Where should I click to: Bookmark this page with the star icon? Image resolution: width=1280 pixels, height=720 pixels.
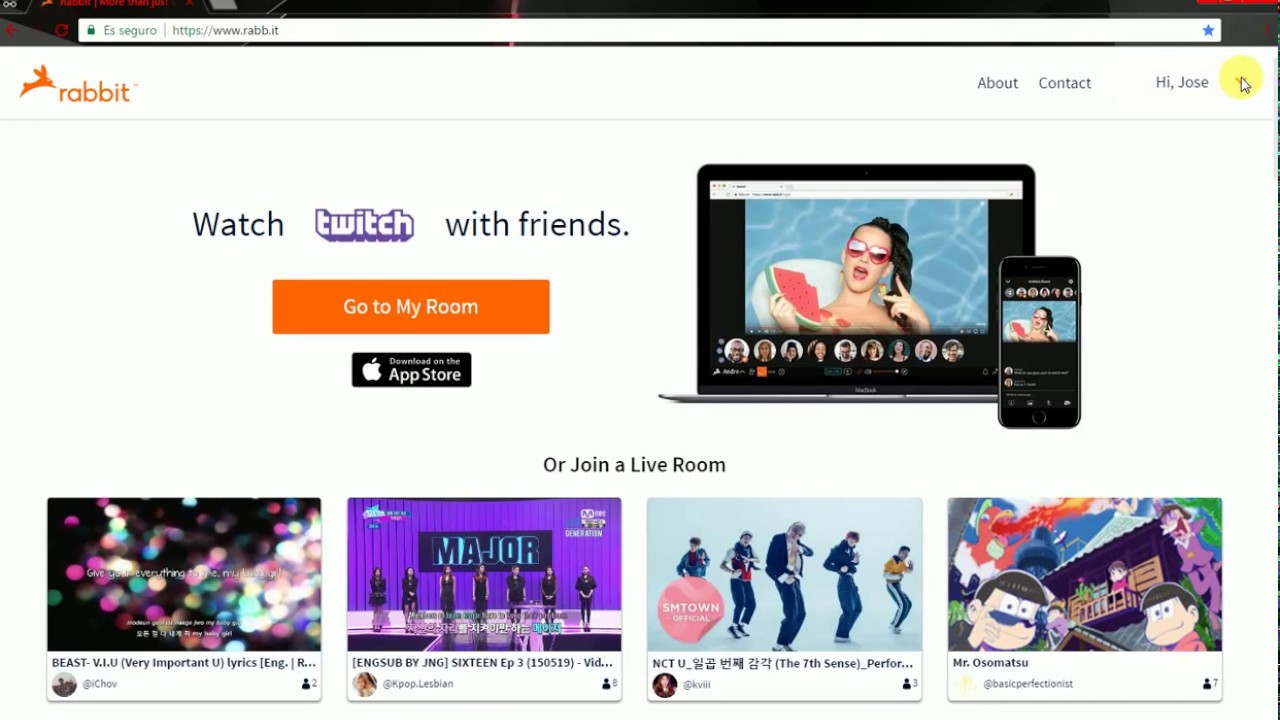coord(1208,30)
